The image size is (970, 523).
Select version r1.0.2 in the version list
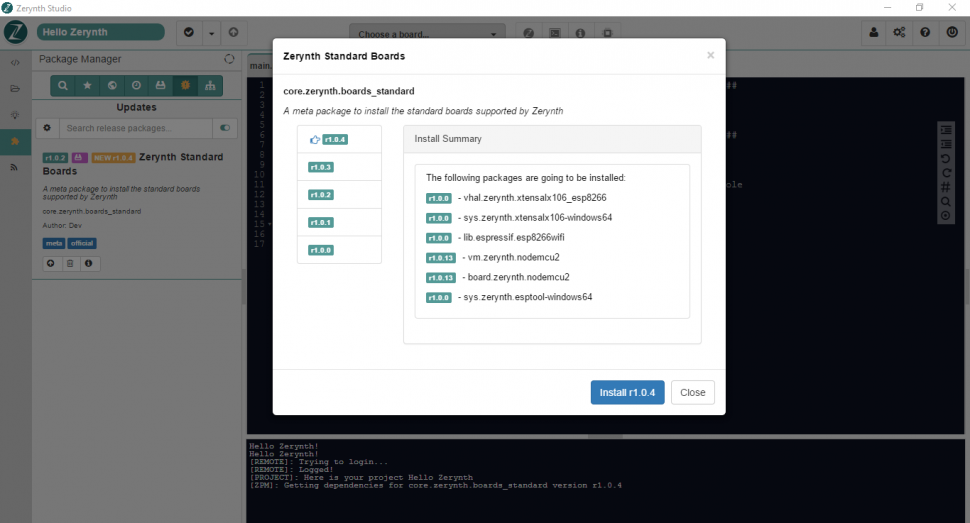pos(339,195)
